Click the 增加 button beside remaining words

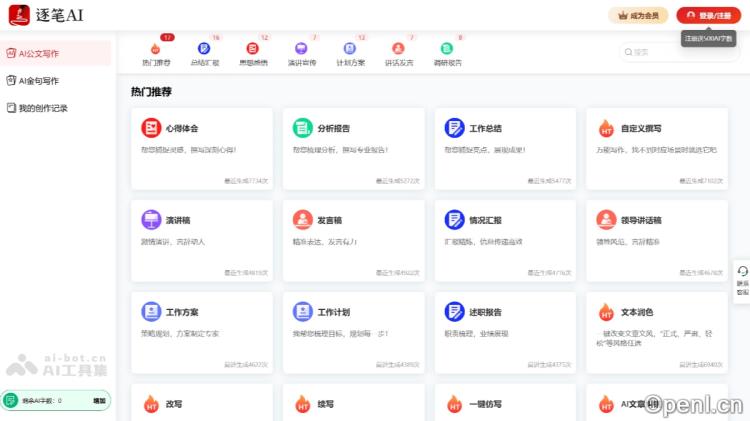pos(99,401)
